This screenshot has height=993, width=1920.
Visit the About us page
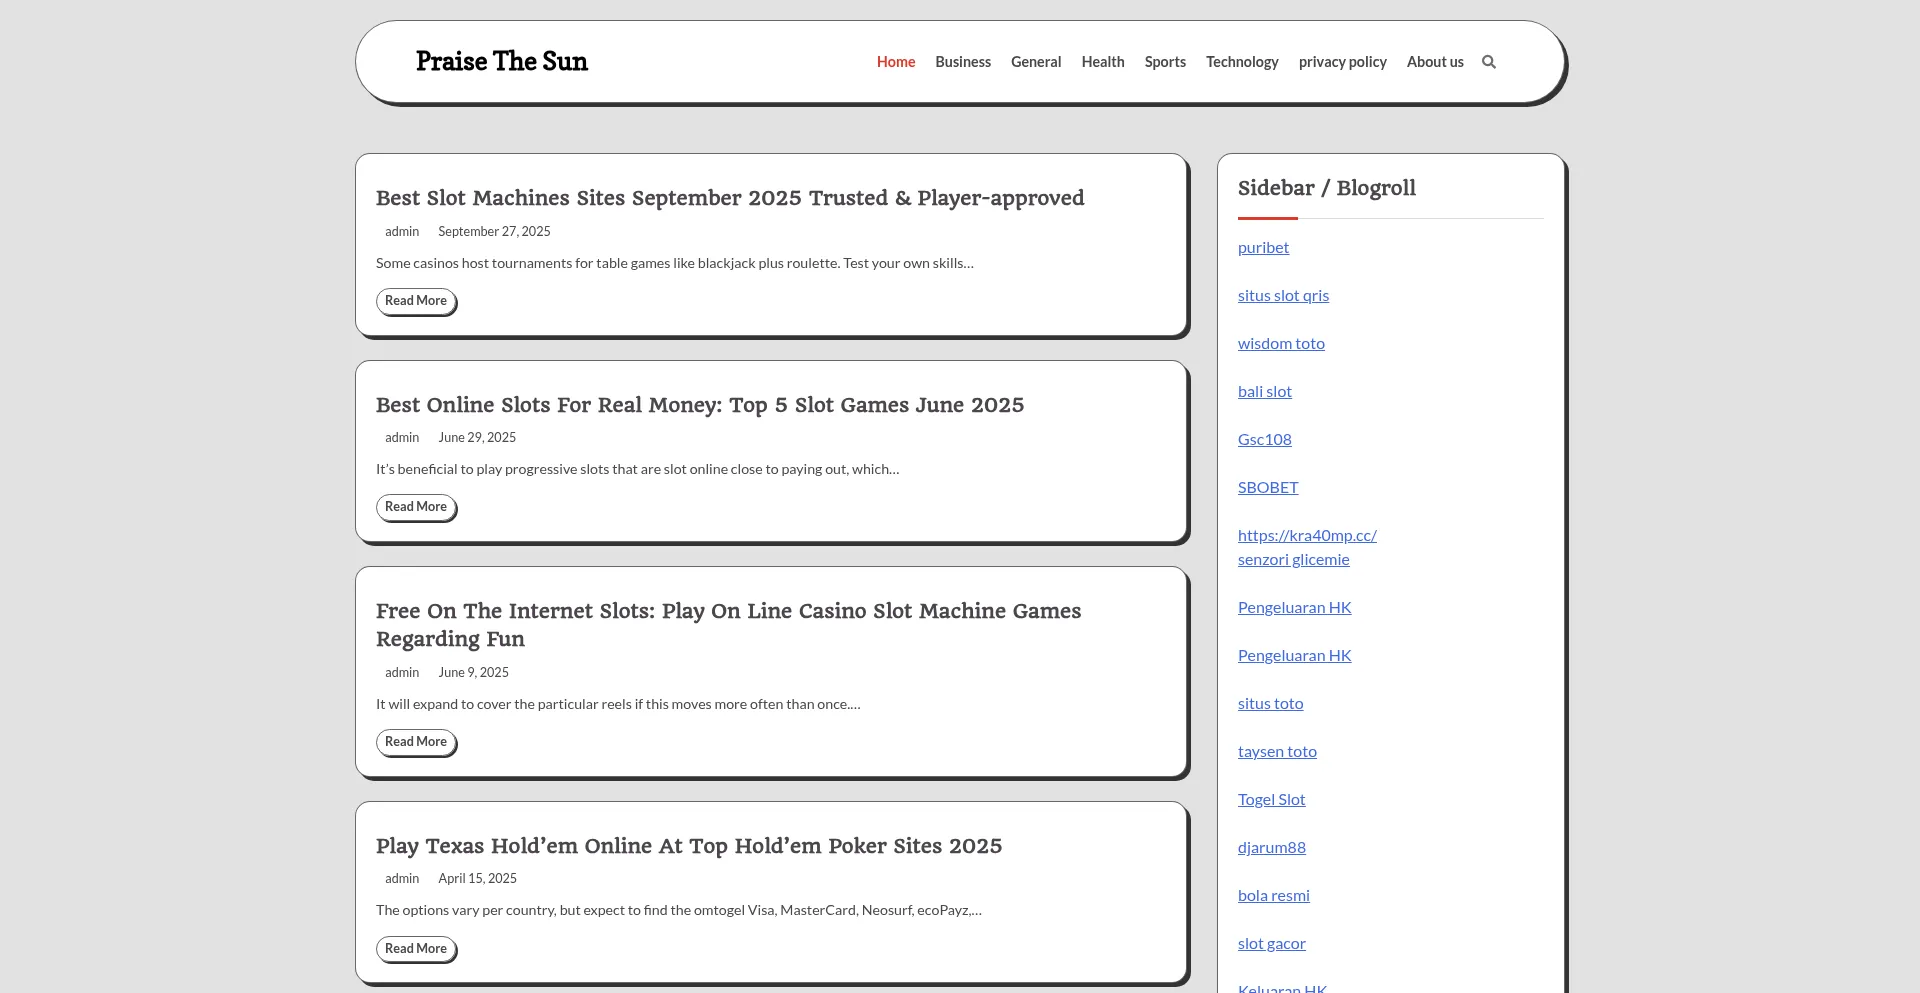tap(1434, 62)
